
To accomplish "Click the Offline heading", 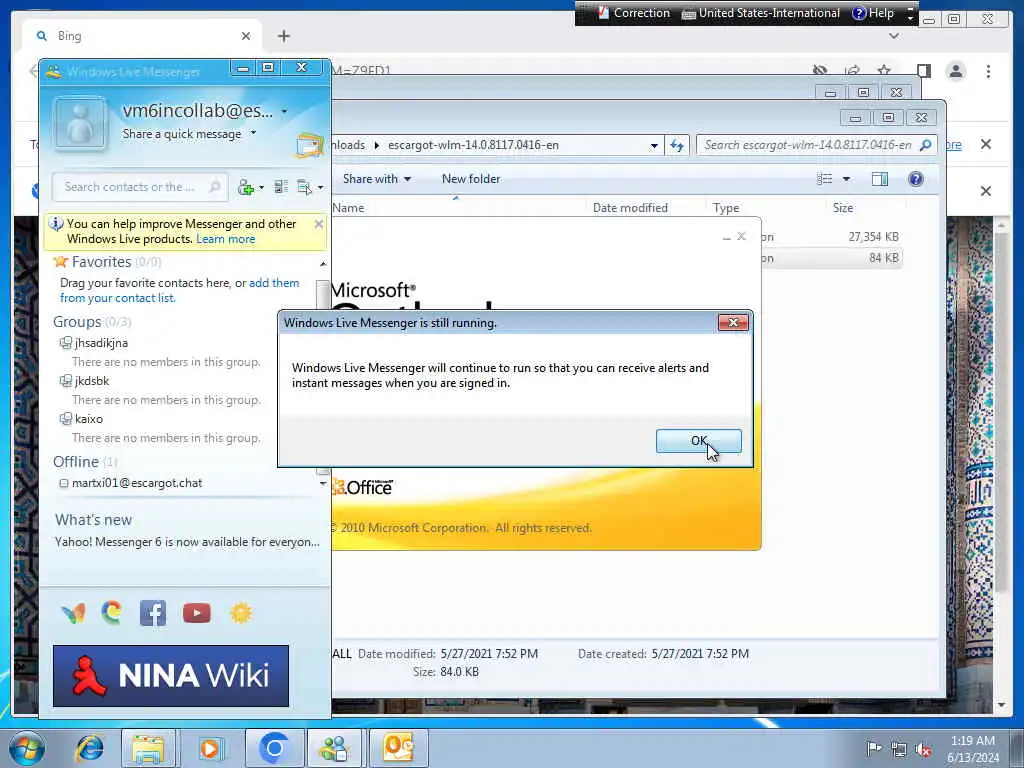I will click(x=76, y=462).
